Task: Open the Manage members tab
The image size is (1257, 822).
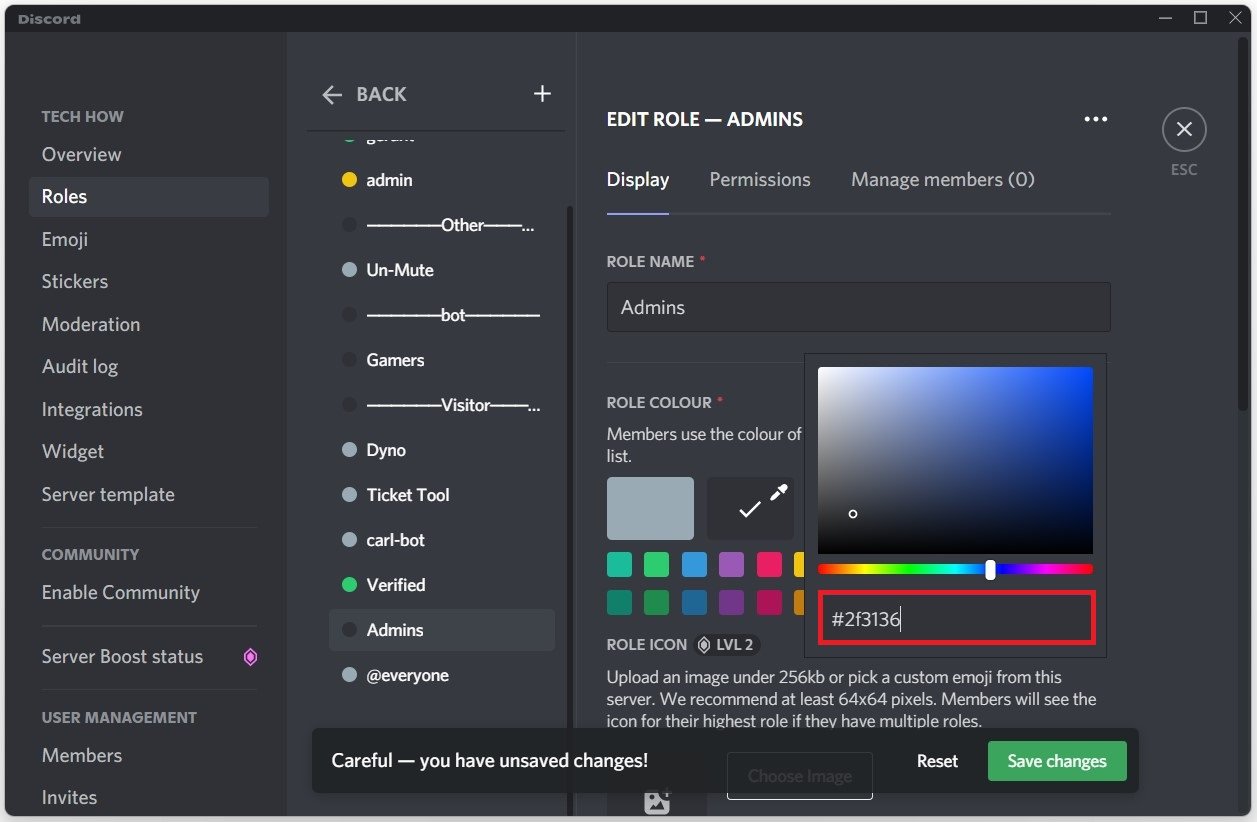Action: tap(941, 179)
